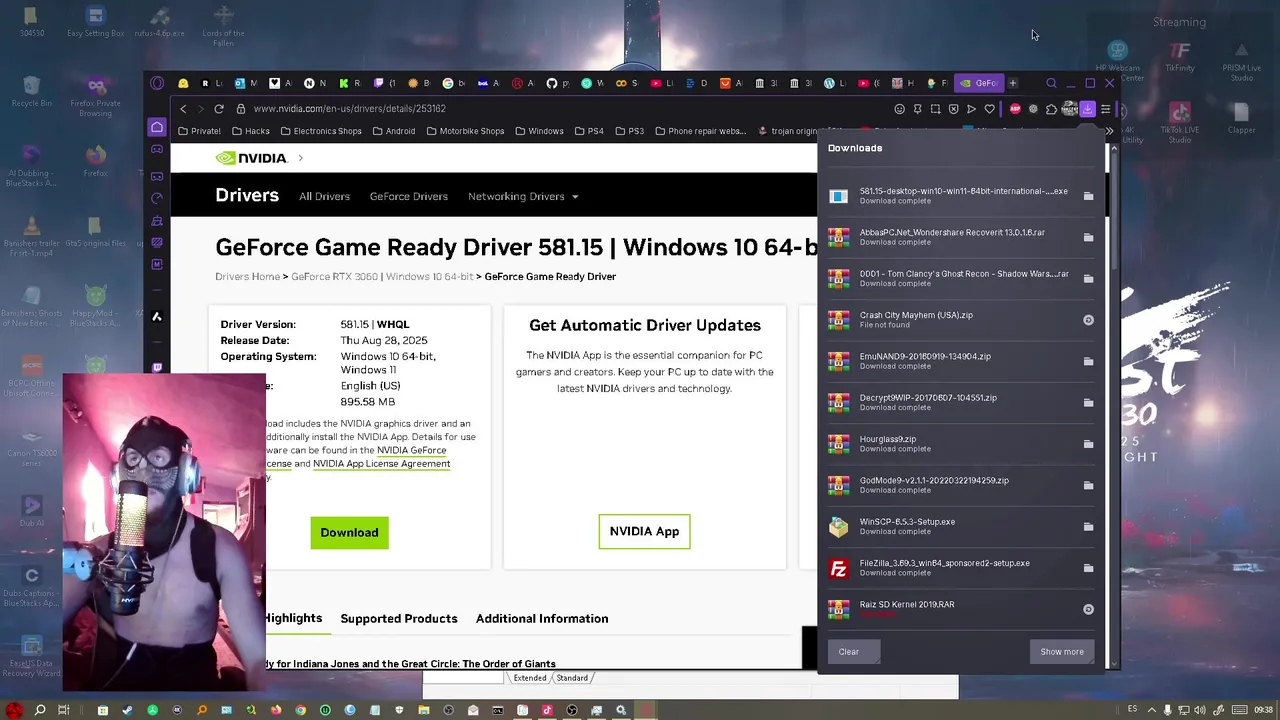The height and width of the screenshot is (720, 1280).
Task: Show folder for FileZilla_3.69.3 setup download
Action: [x=1088, y=568]
